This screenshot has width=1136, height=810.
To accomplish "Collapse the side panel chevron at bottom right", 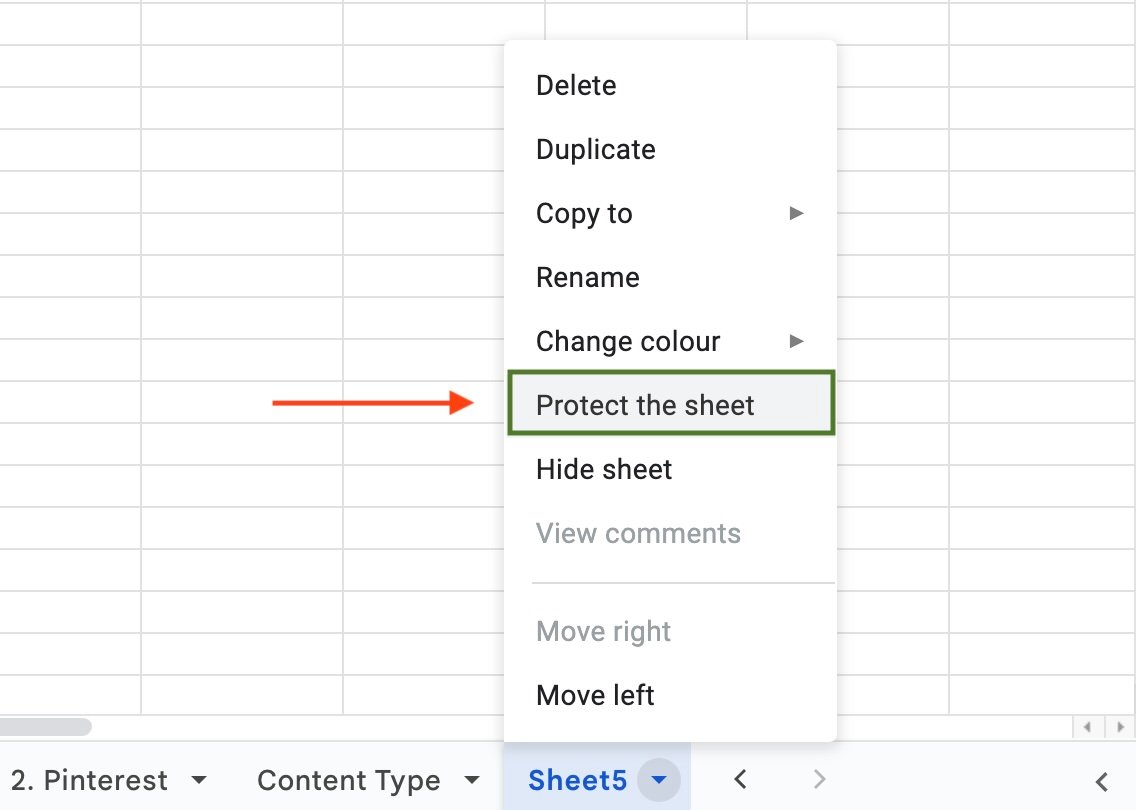I will pyautogui.click(x=1102, y=781).
